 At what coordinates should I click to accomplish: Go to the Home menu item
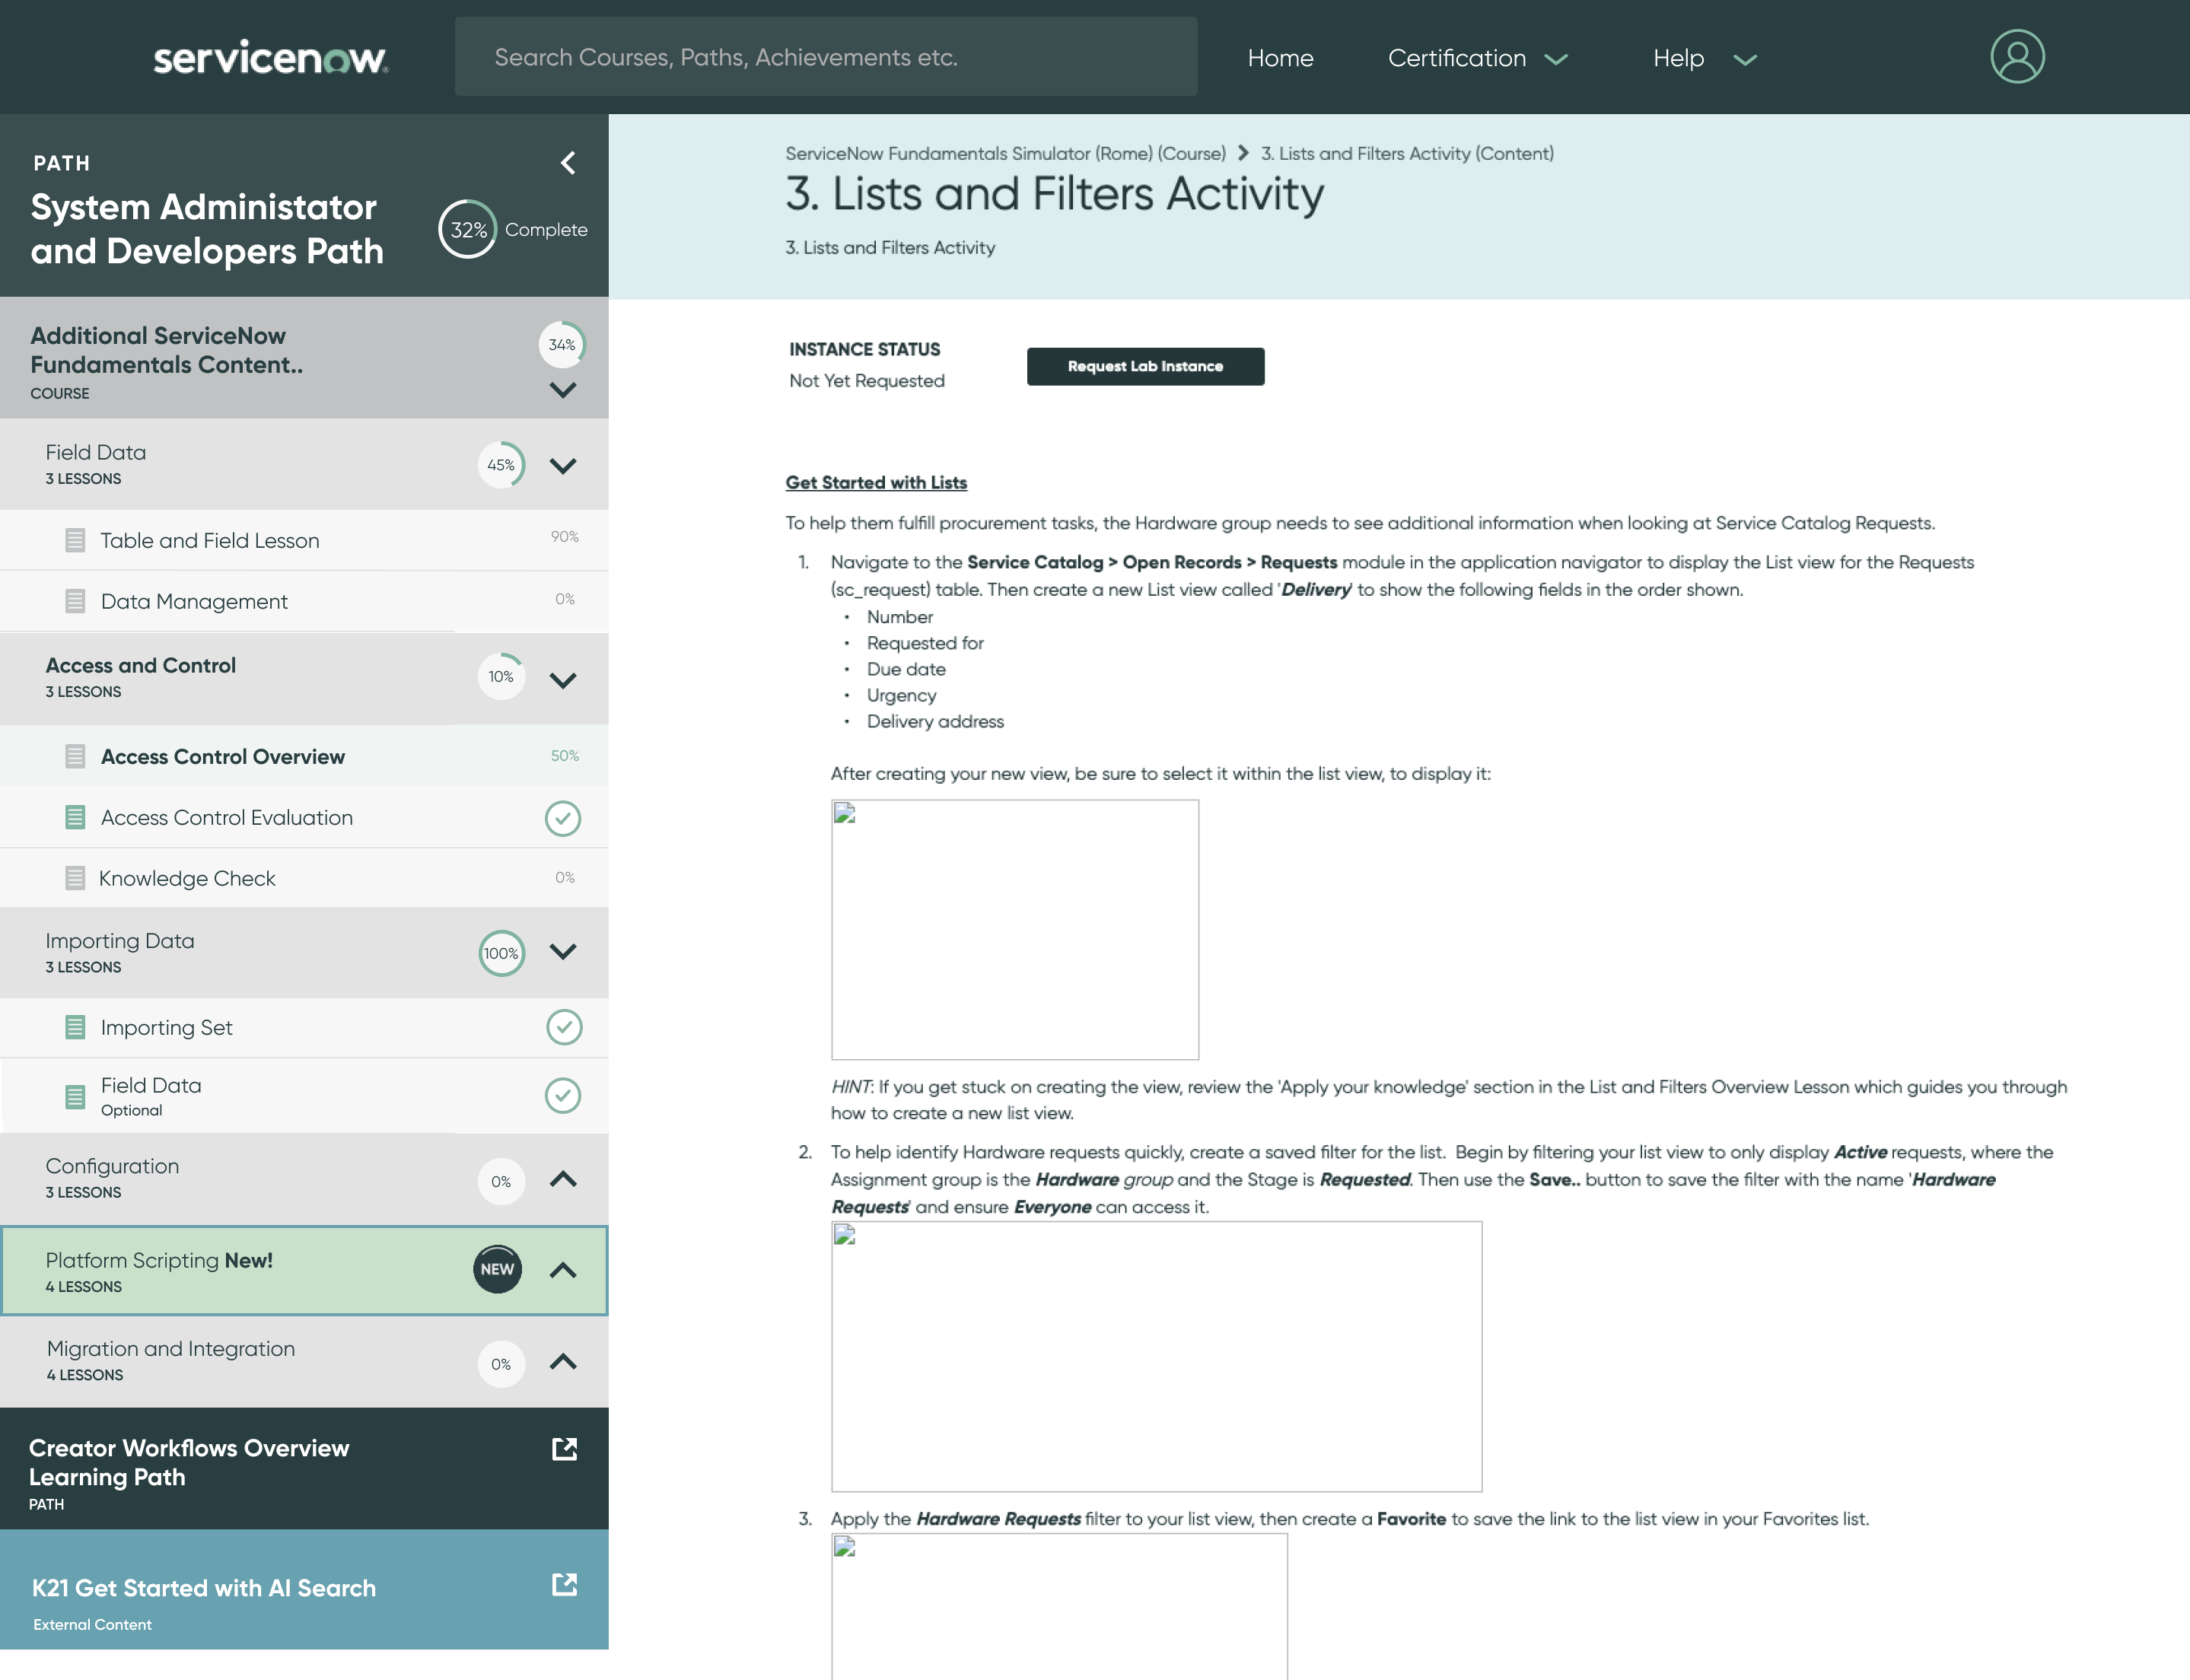(1280, 58)
